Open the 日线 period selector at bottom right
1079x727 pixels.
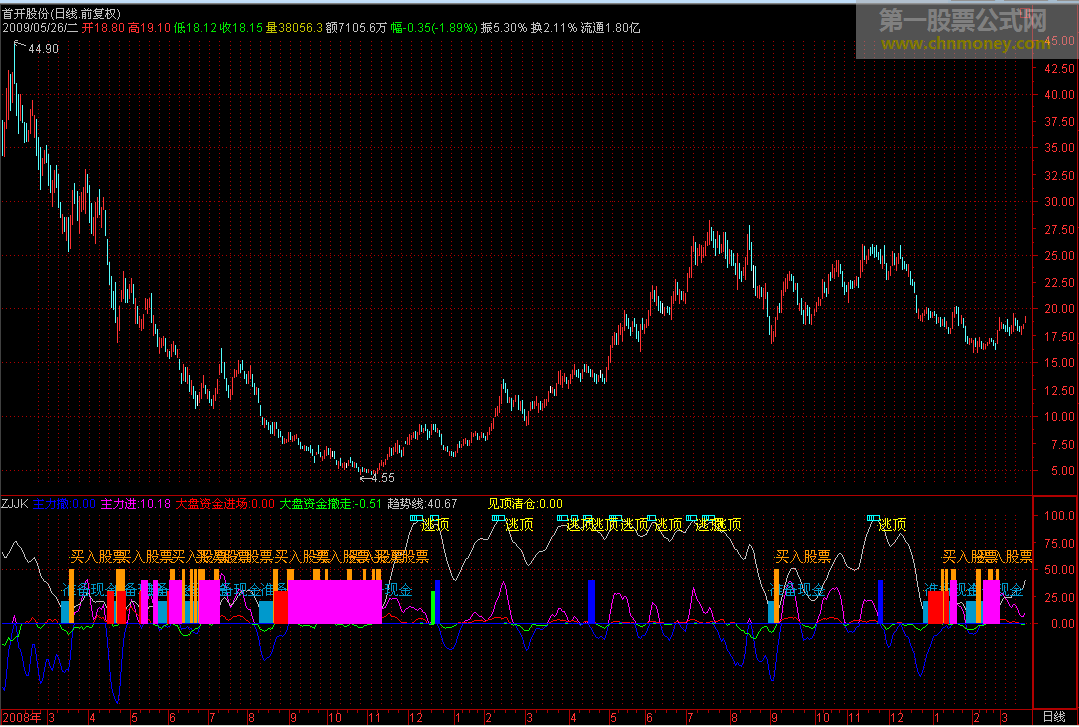tap(1054, 717)
